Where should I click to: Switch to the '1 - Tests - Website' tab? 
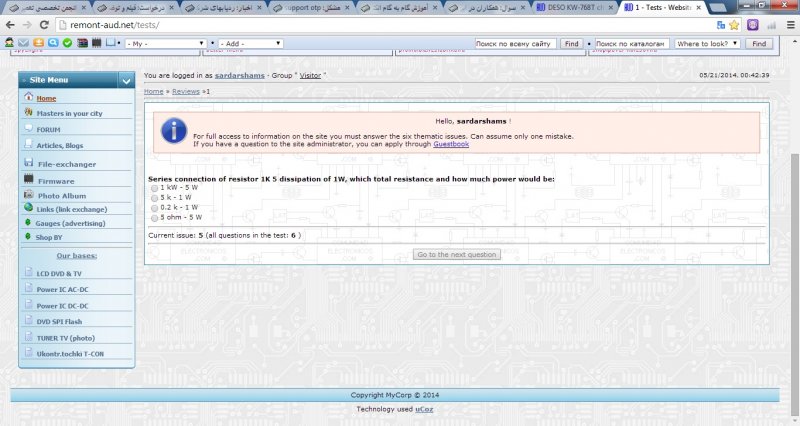(663, 8)
